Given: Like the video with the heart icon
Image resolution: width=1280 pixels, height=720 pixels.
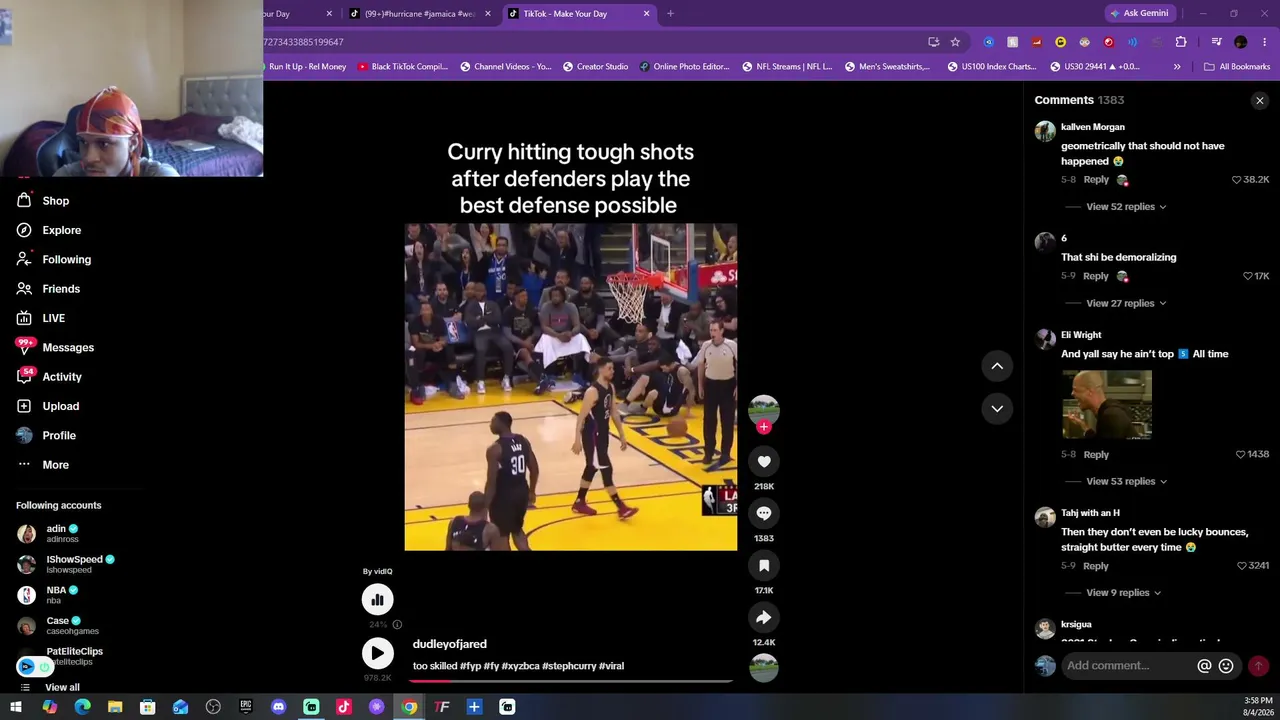Looking at the screenshot, I should (764, 461).
